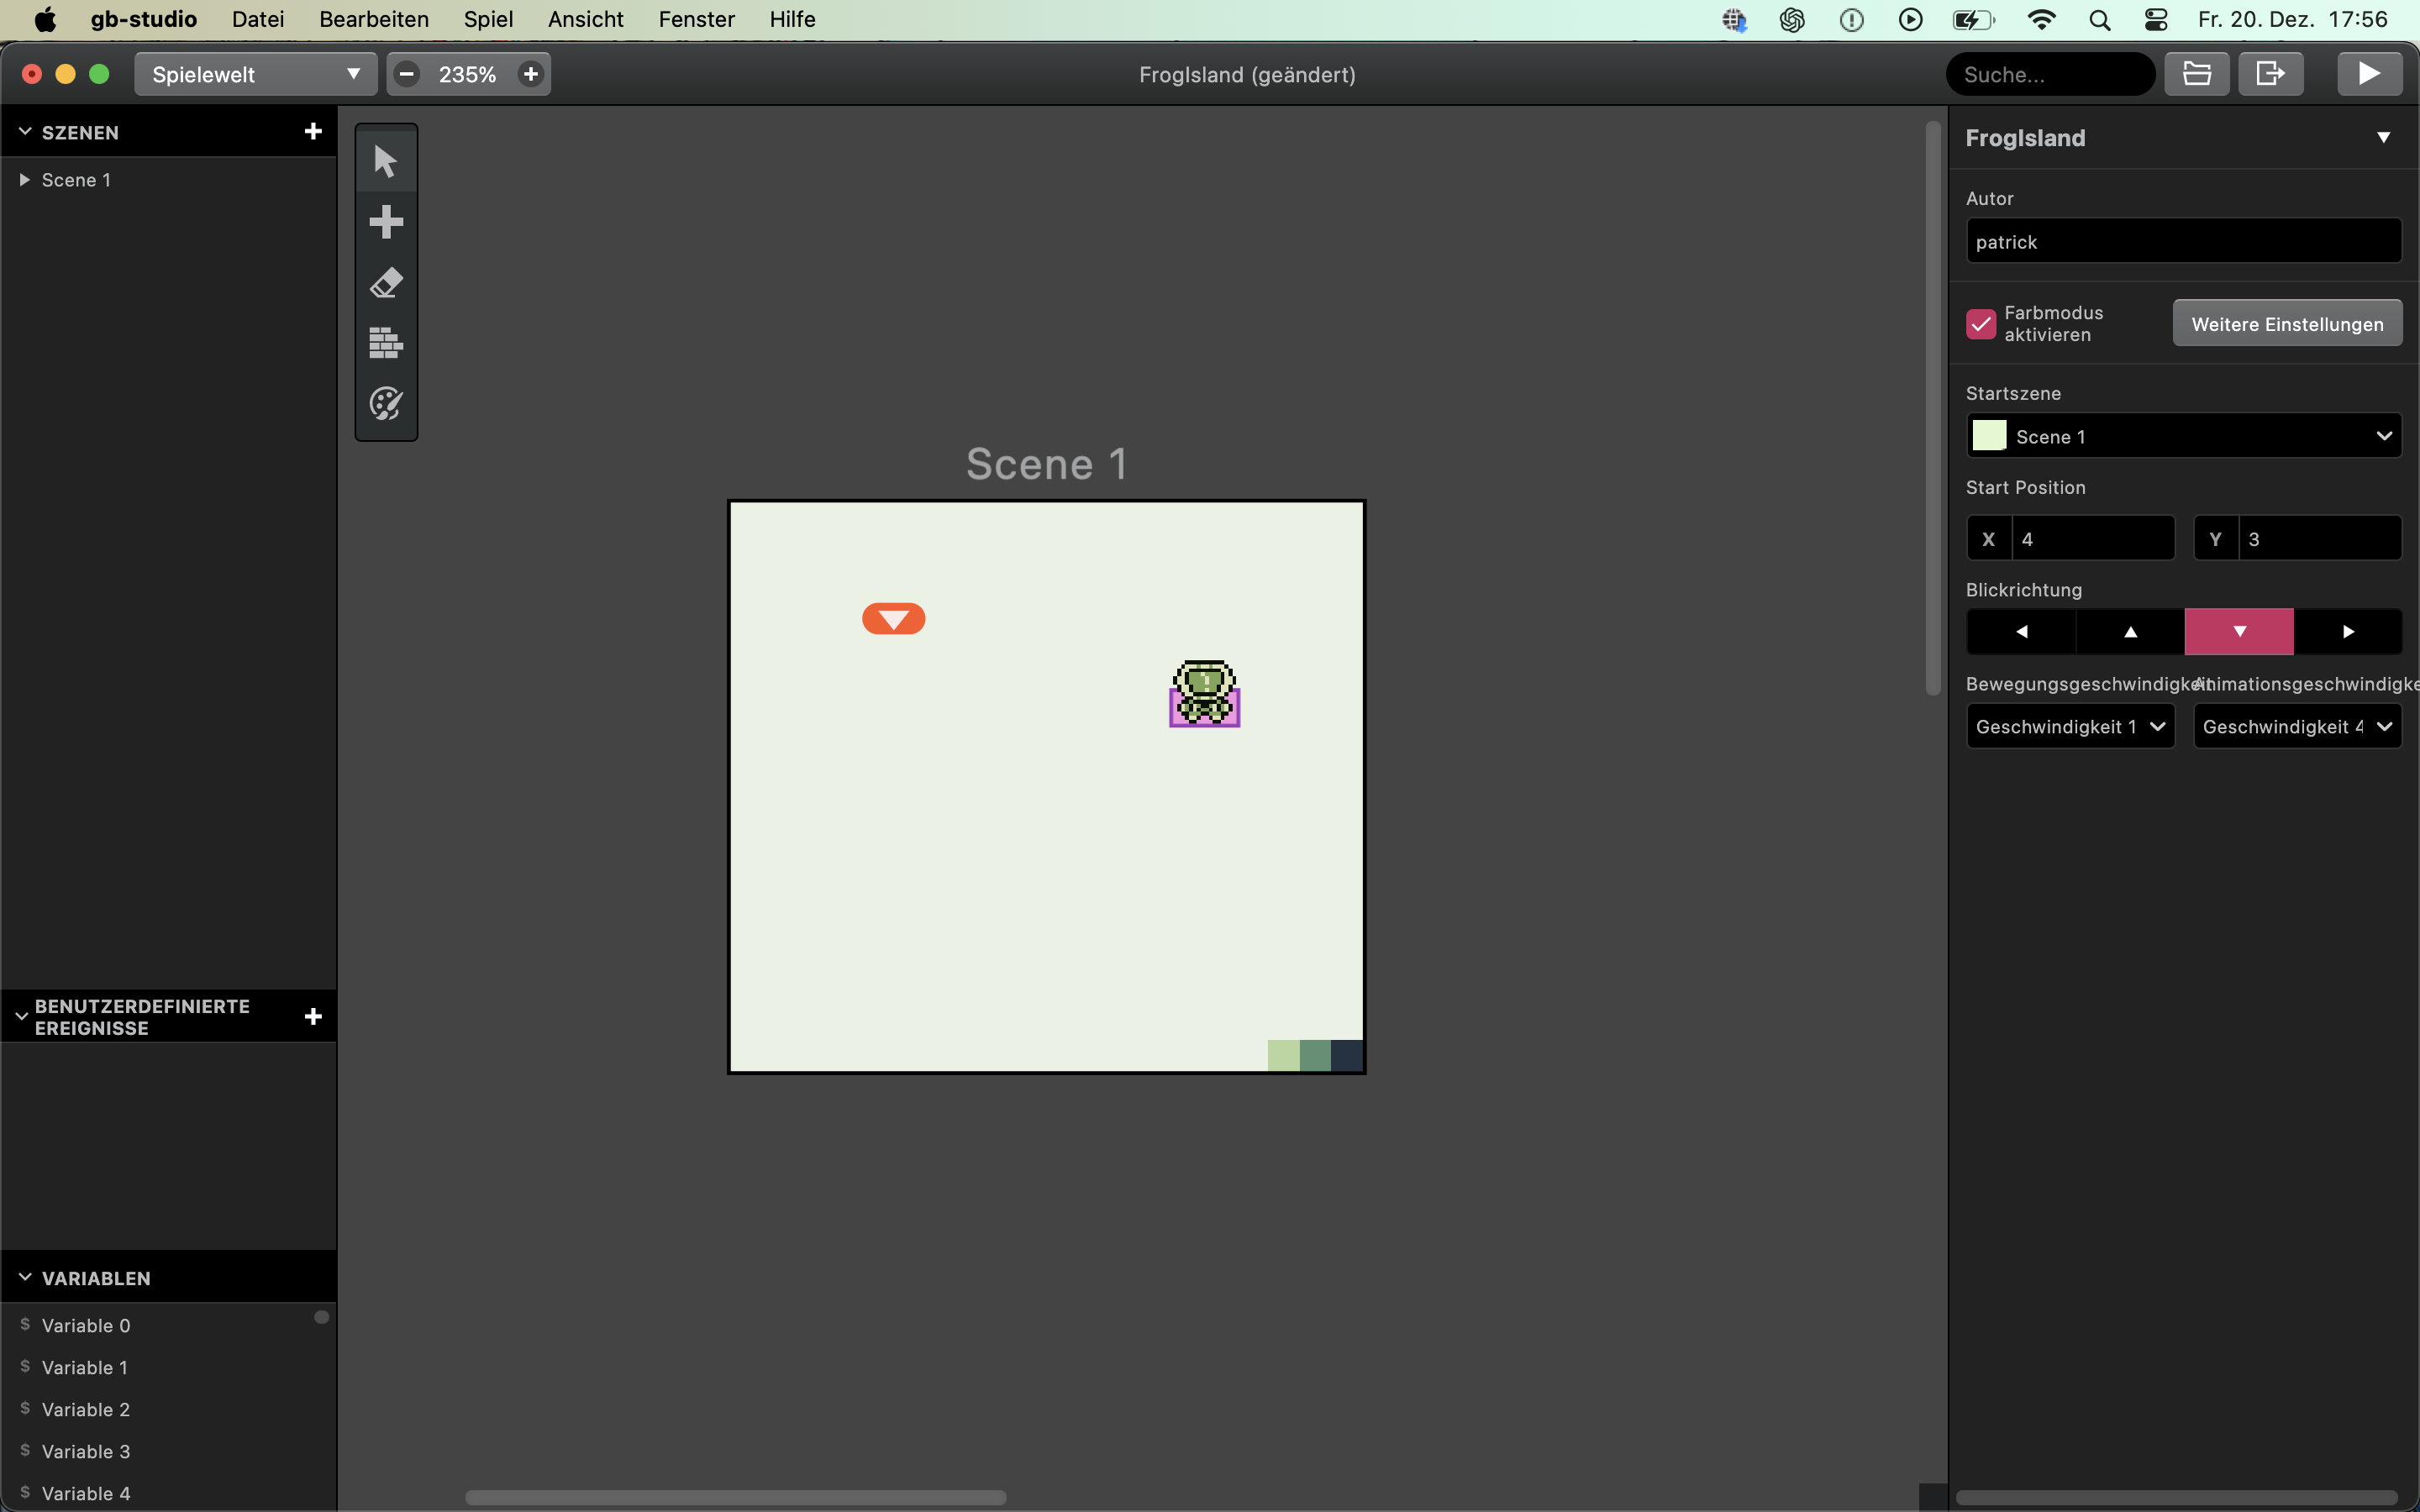
Task: Disable the Farbmodus aktivieren checkbox
Action: 1981,324
